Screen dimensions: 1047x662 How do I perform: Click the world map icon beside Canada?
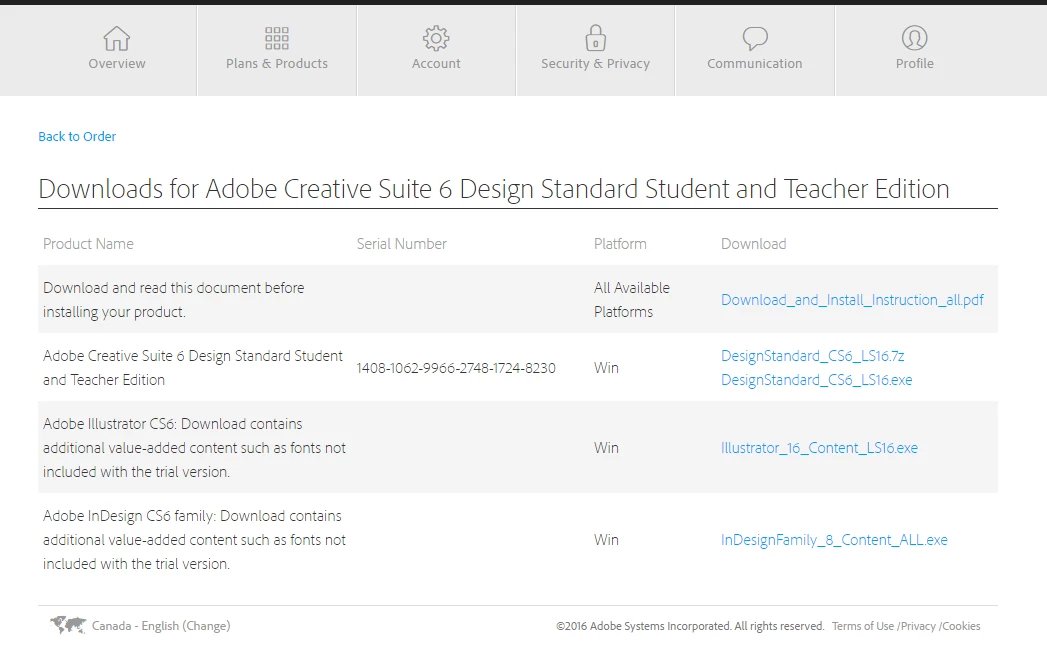click(68, 625)
